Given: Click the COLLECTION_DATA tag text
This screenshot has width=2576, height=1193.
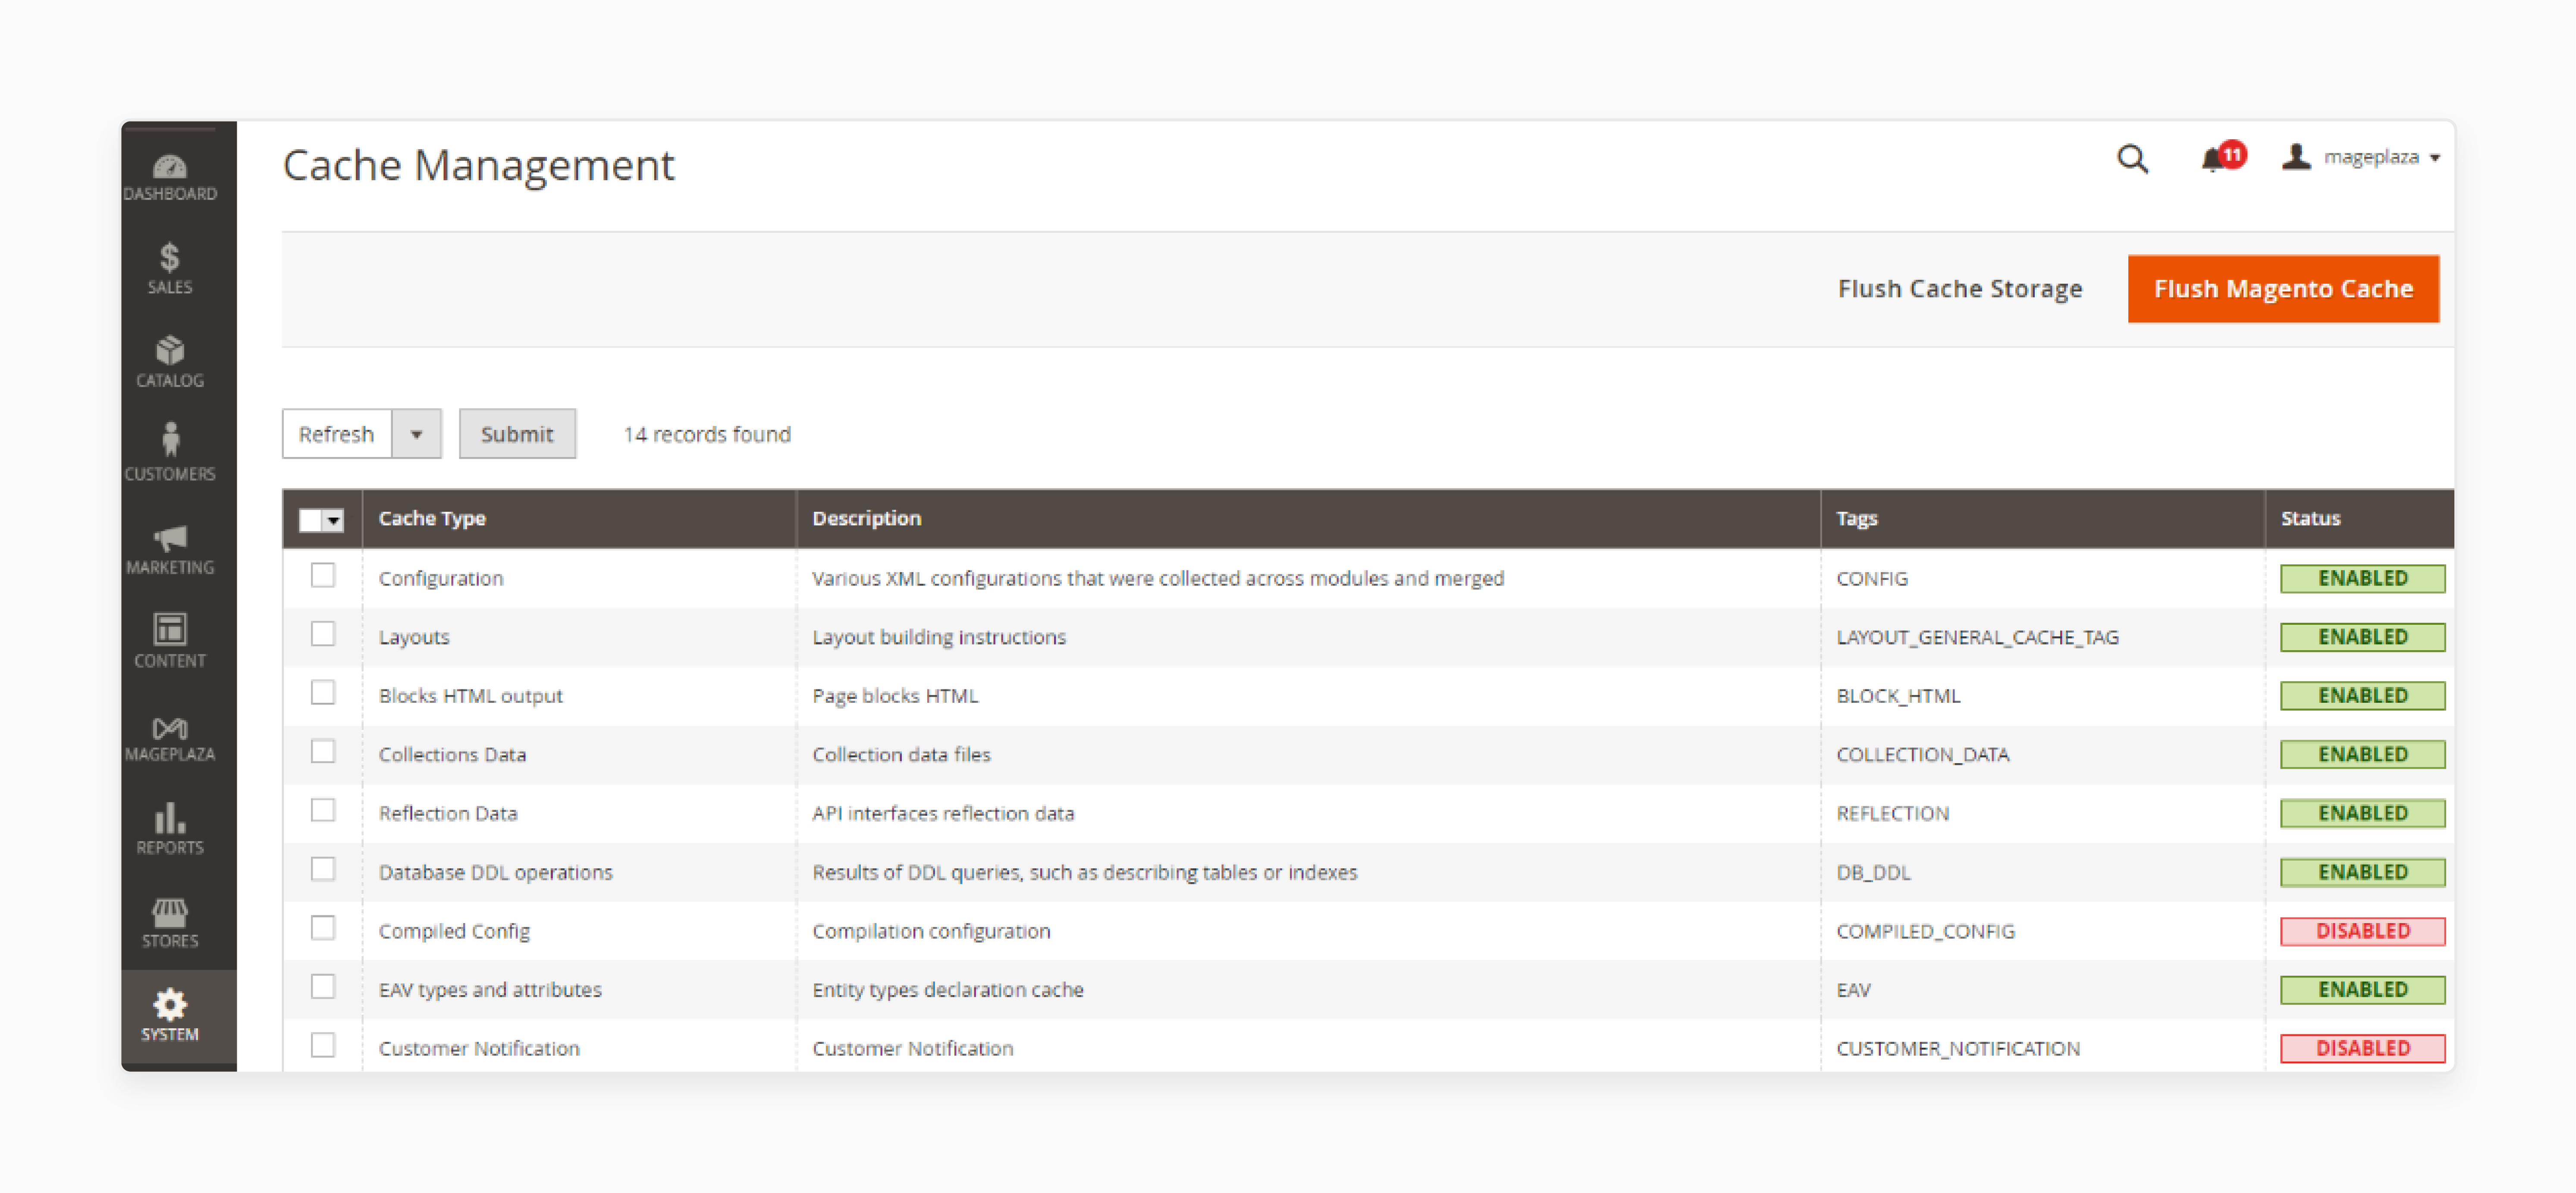Looking at the screenshot, I should click(x=1922, y=755).
